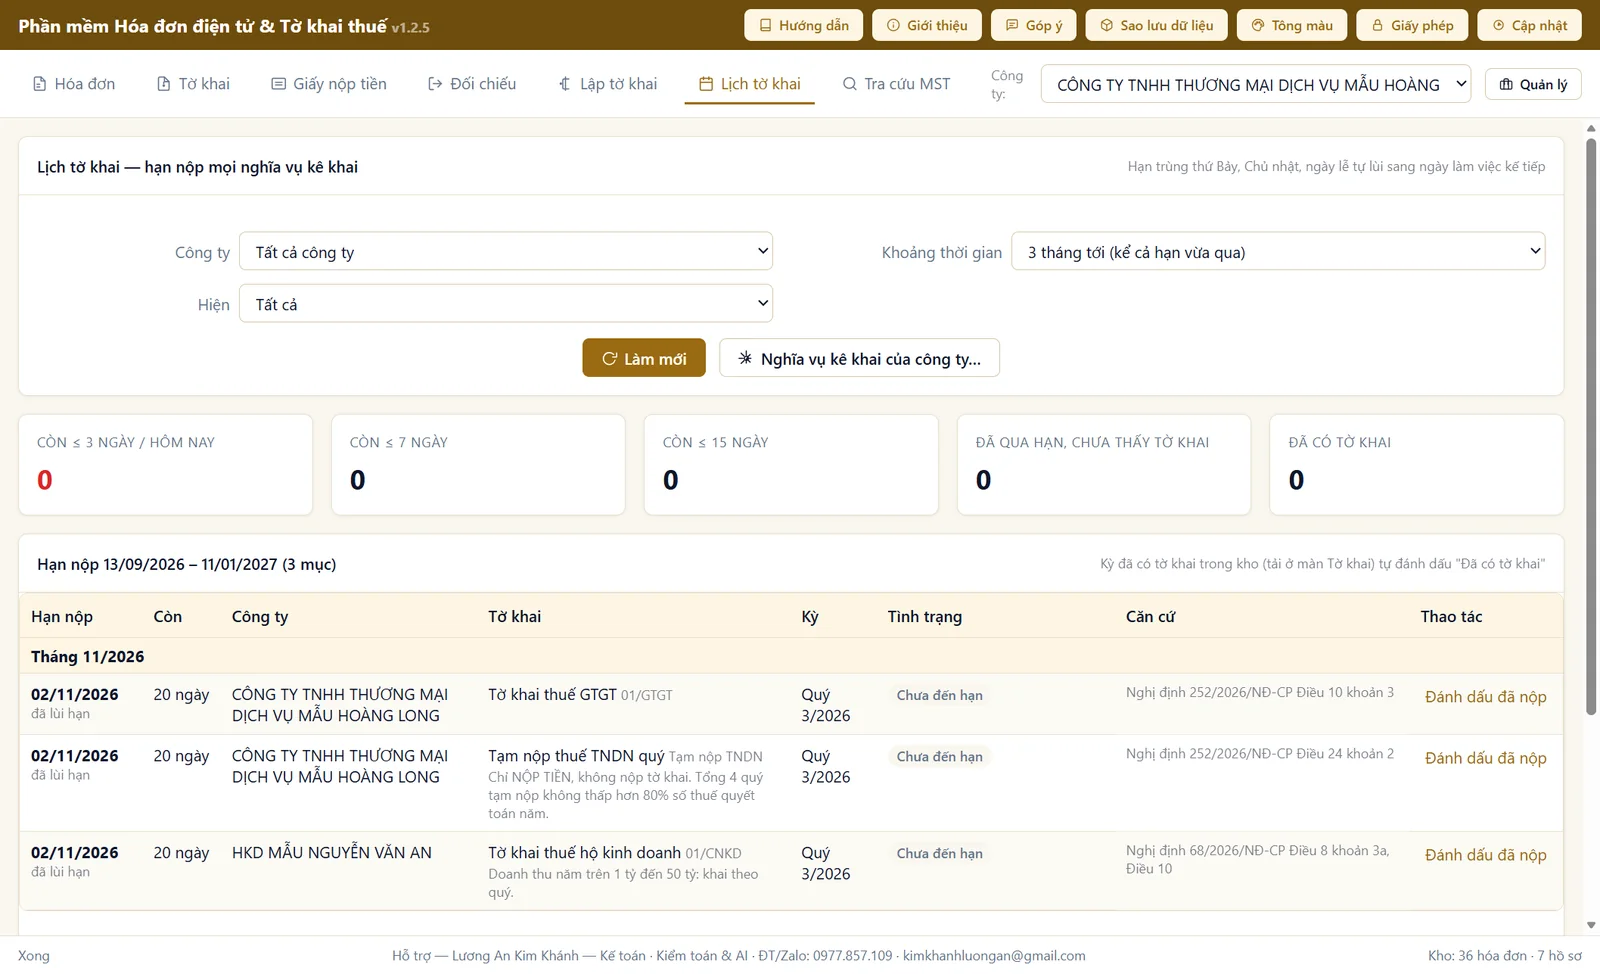The image size is (1600, 974).
Task: Open the Quản lý company manager button
Action: point(1533,85)
